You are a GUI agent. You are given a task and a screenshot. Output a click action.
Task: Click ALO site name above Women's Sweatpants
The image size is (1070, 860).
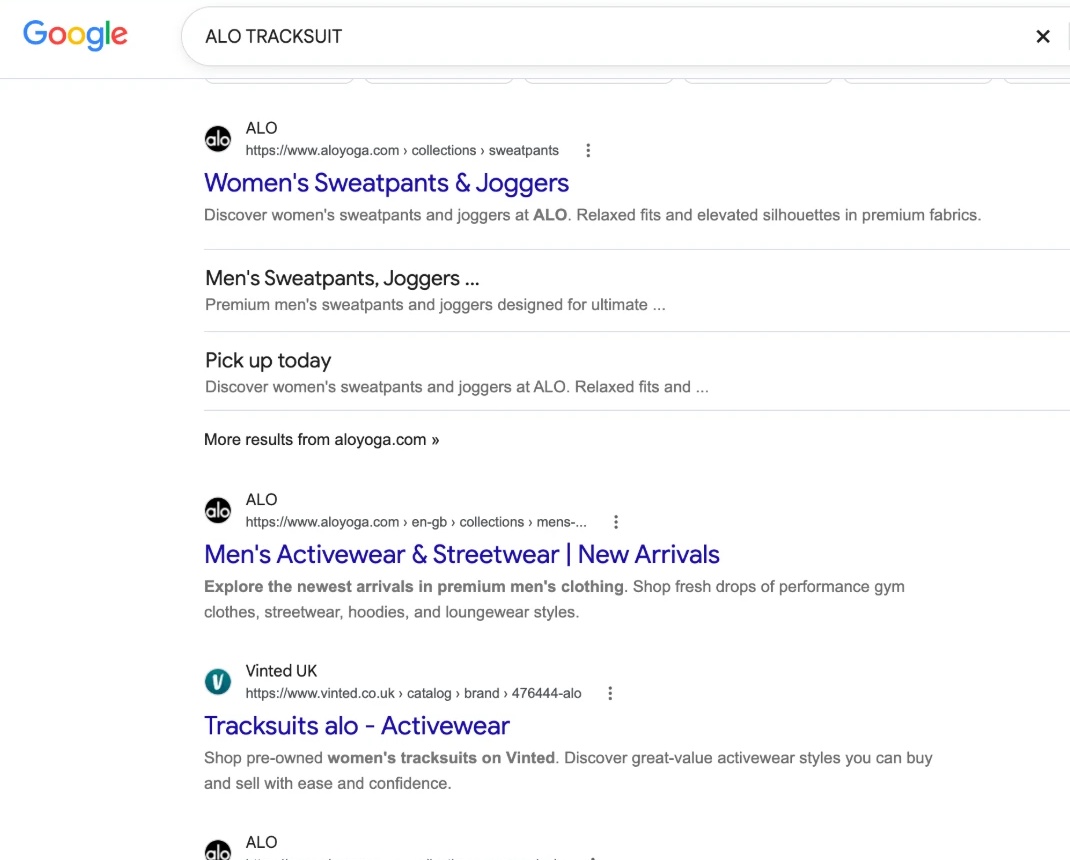[x=261, y=128]
